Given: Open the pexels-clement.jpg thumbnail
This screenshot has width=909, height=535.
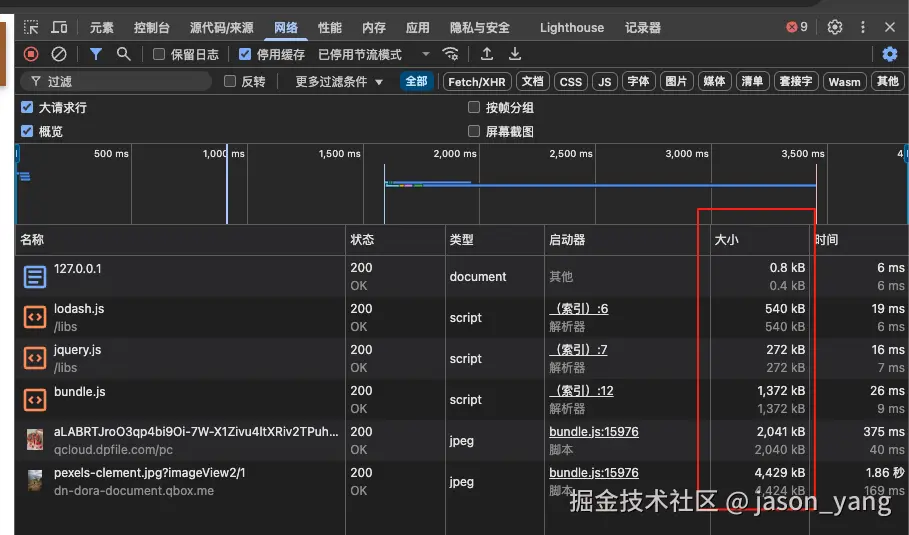Looking at the screenshot, I should tap(35, 481).
